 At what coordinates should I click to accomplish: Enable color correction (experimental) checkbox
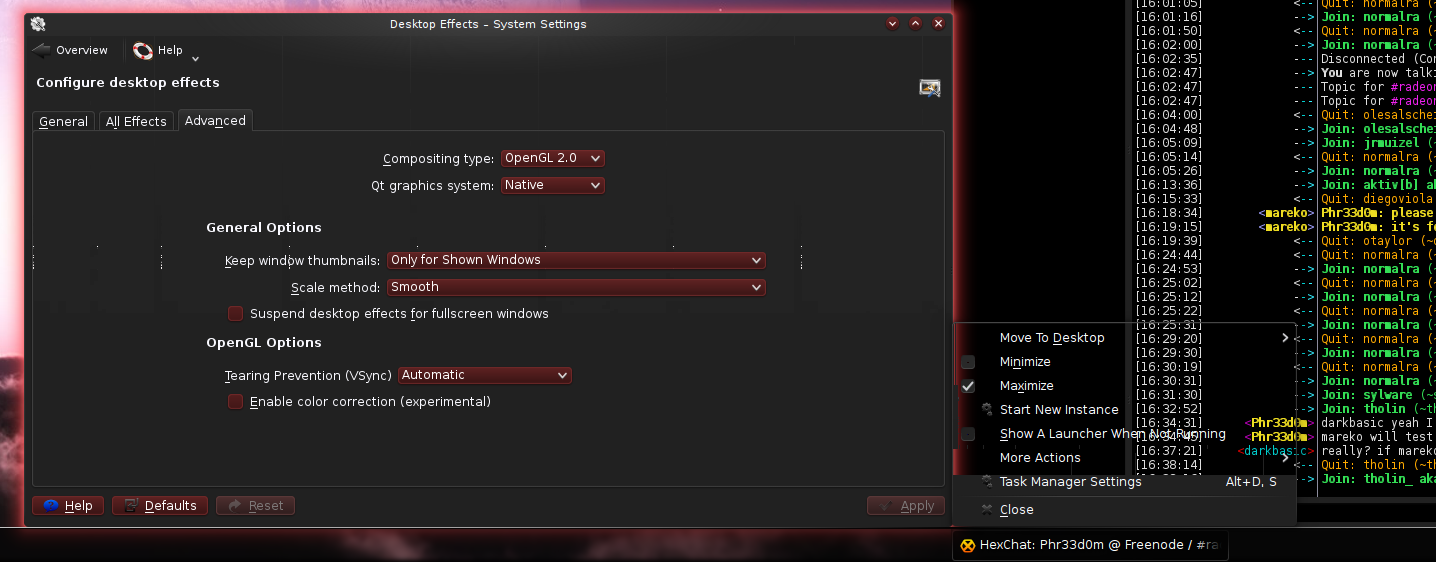pyautogui.click(x=236, y=402)
